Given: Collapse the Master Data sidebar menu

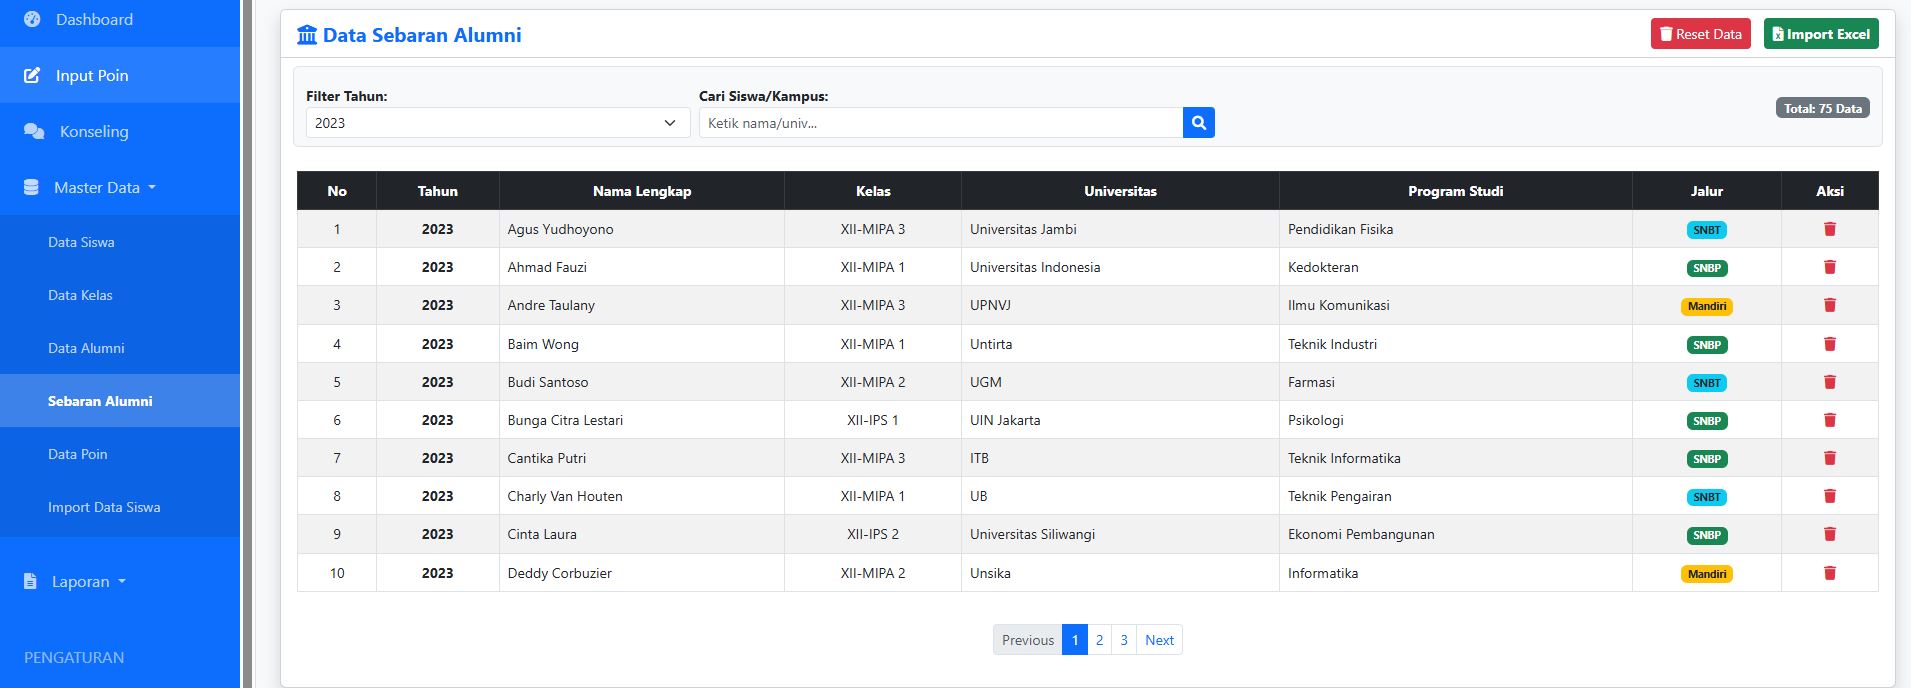Looking at the screenshot, I should pos(97,188).
